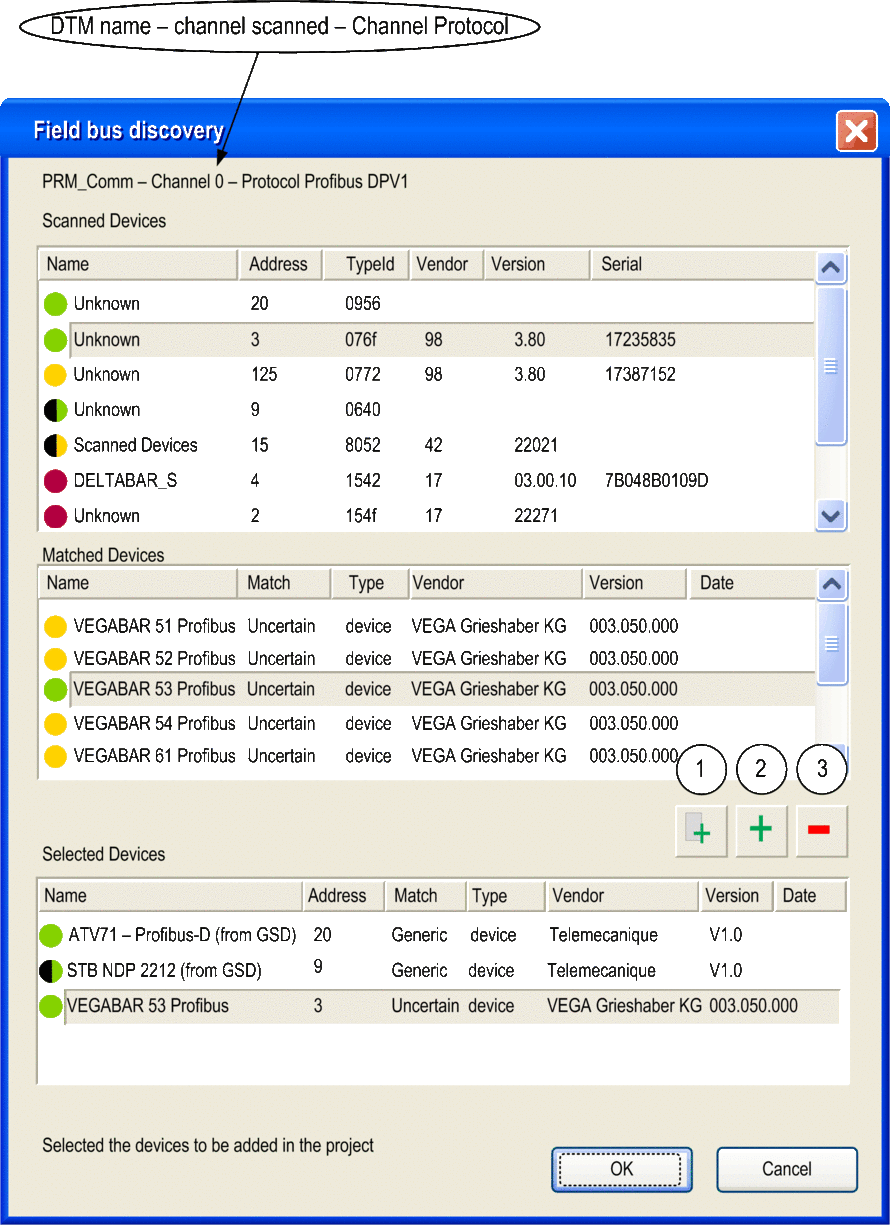Screen dimensions: 890x1225
Task: Click serial value 7B048B0109D
Action: [x=657, y=481]
